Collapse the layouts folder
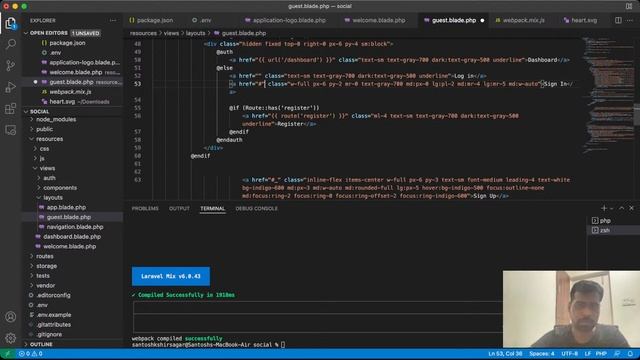The height and width of the screenshot is (360, 640). pos(53,198)
